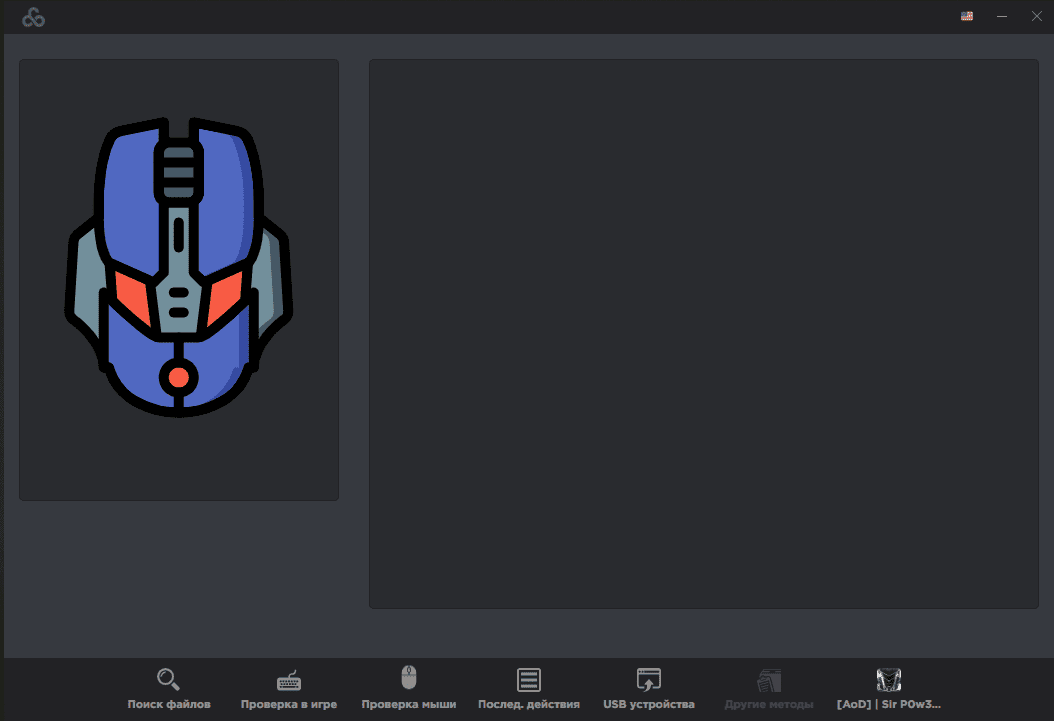The width and height of the screenshot is (1054, 721).
Task: Click inside the empty right results panel
Action: [703, 333]
